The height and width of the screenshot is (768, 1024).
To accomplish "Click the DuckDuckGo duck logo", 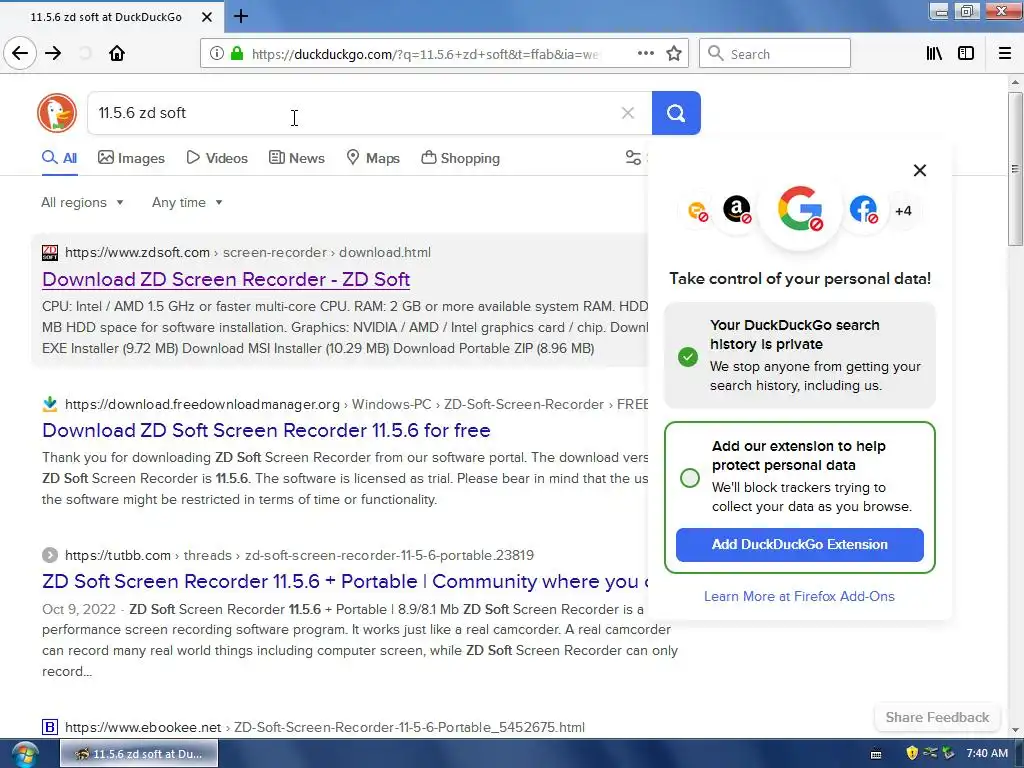I will coord(57,113).
